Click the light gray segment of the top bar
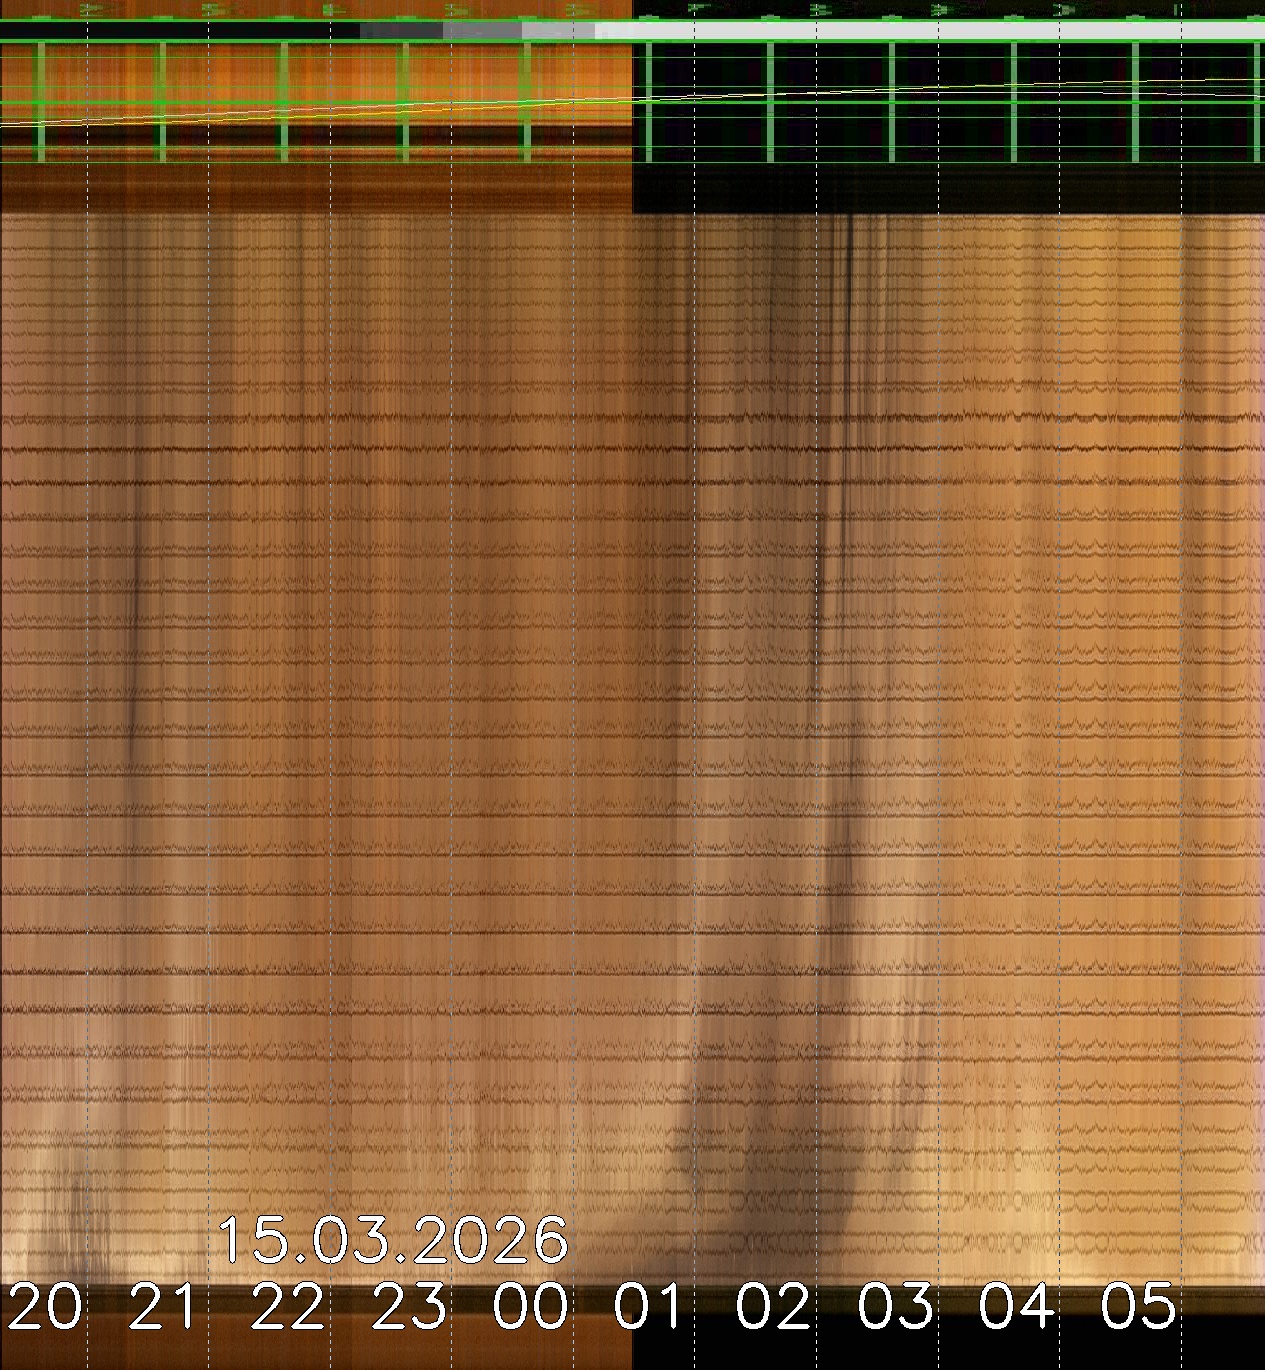Viewport: 1265px width, 1370px height. [x=930, y=31]
